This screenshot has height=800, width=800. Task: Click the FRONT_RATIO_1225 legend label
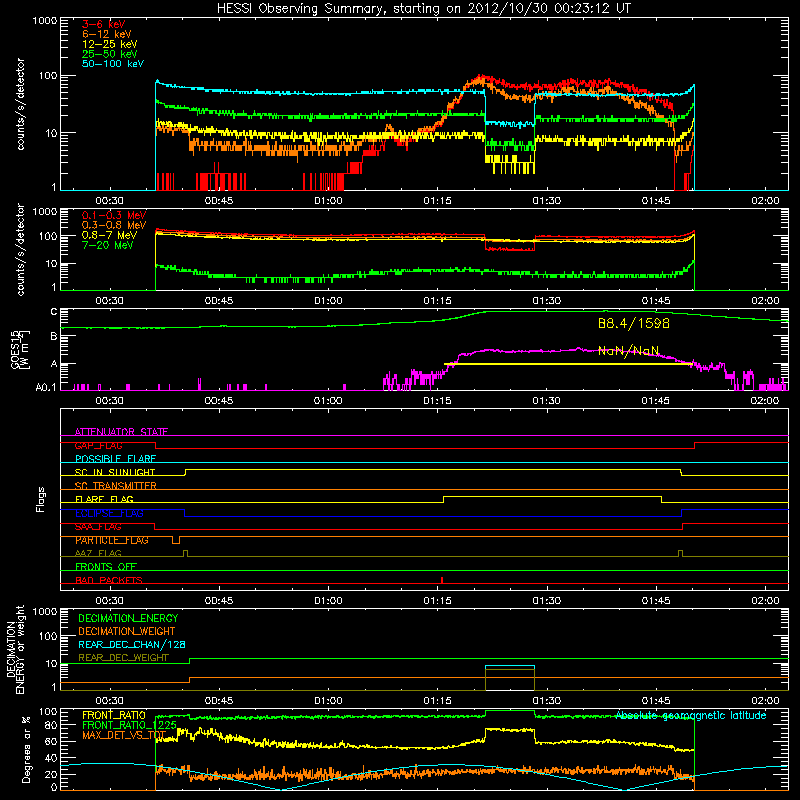pyautogui.click(x=129, y=725)
